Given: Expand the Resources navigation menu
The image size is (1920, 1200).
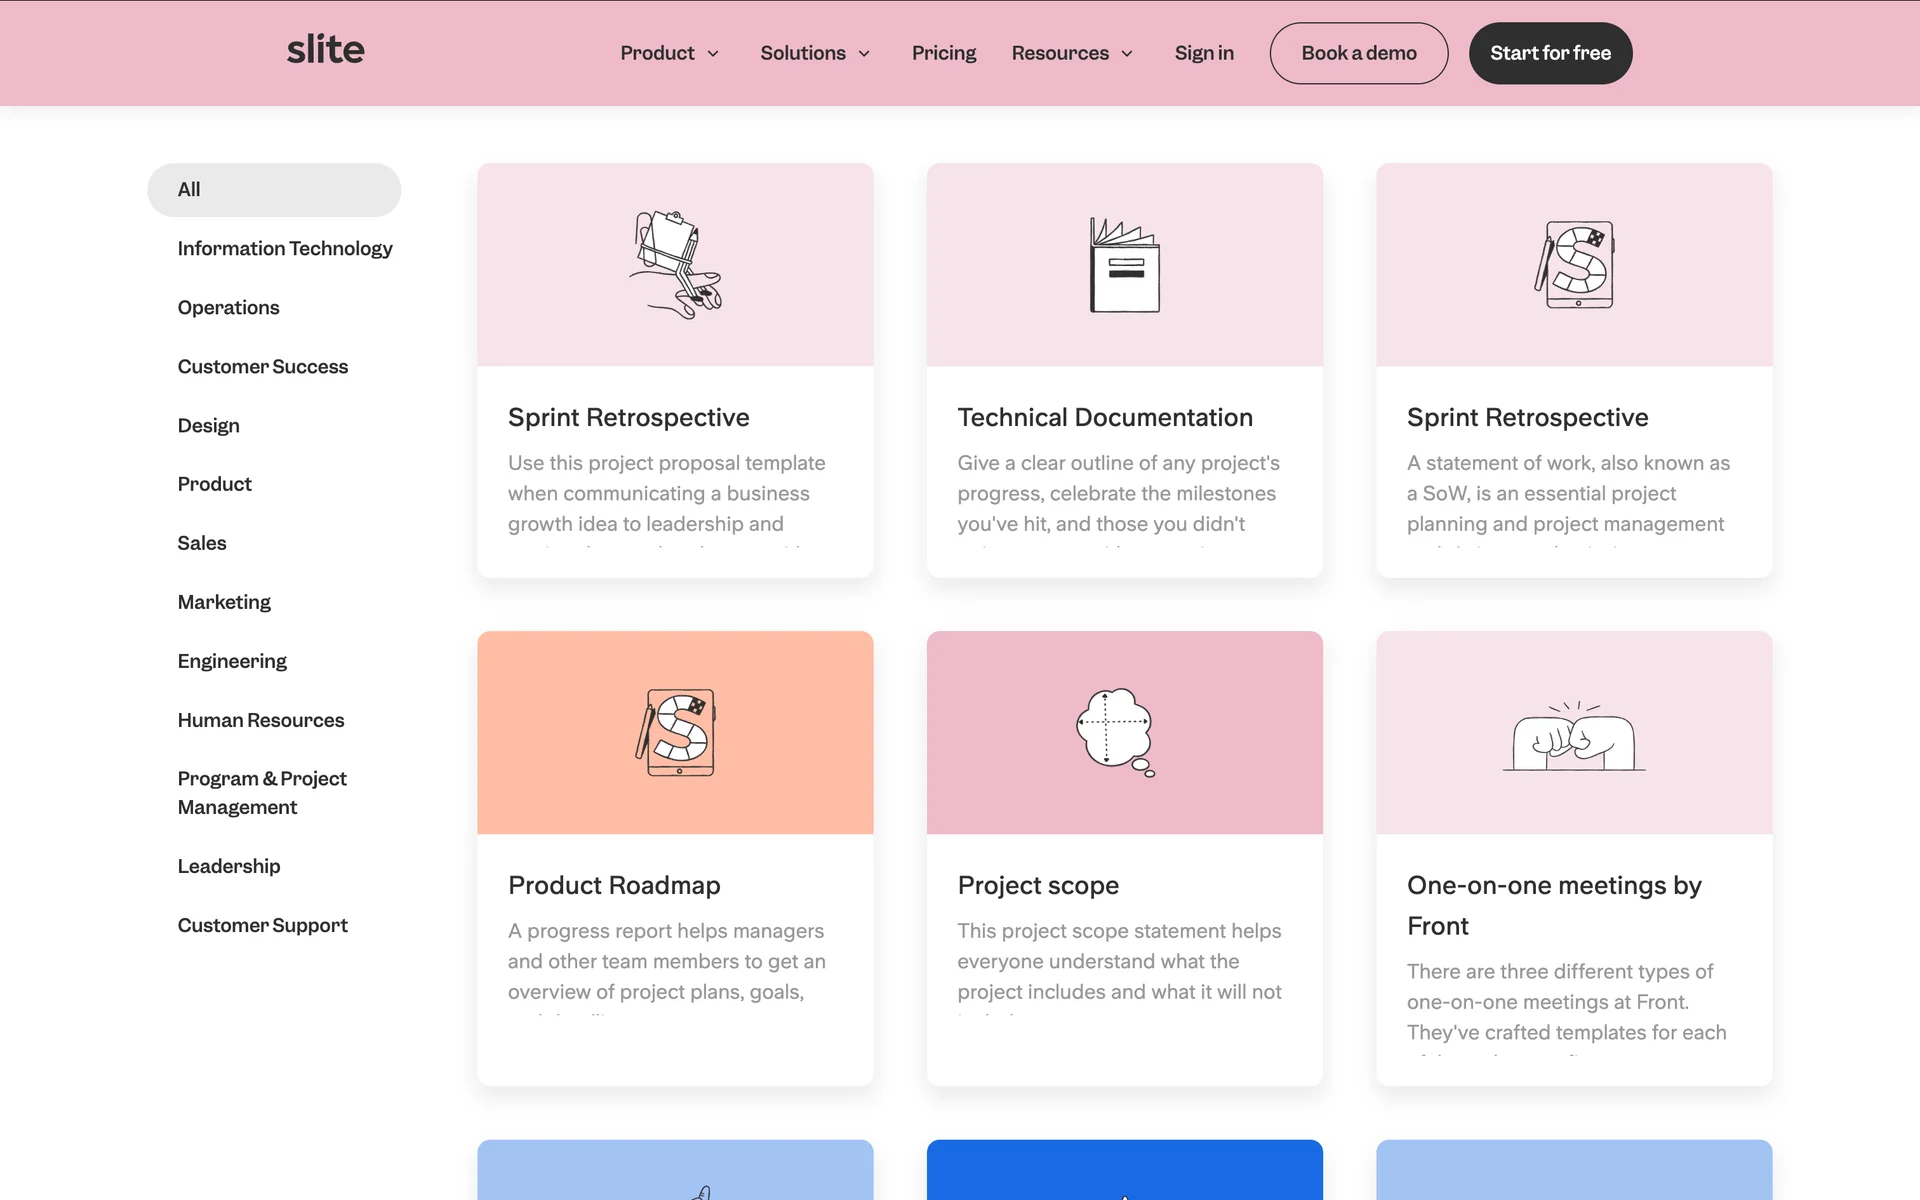Looking at the screenshot, I should click(x=1071, y=53).
